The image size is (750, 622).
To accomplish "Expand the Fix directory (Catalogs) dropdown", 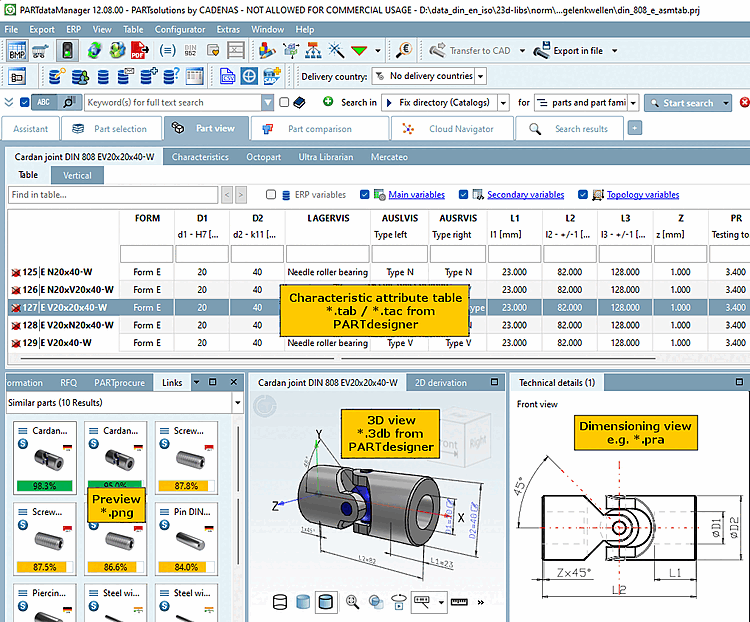I will (503, 102).
